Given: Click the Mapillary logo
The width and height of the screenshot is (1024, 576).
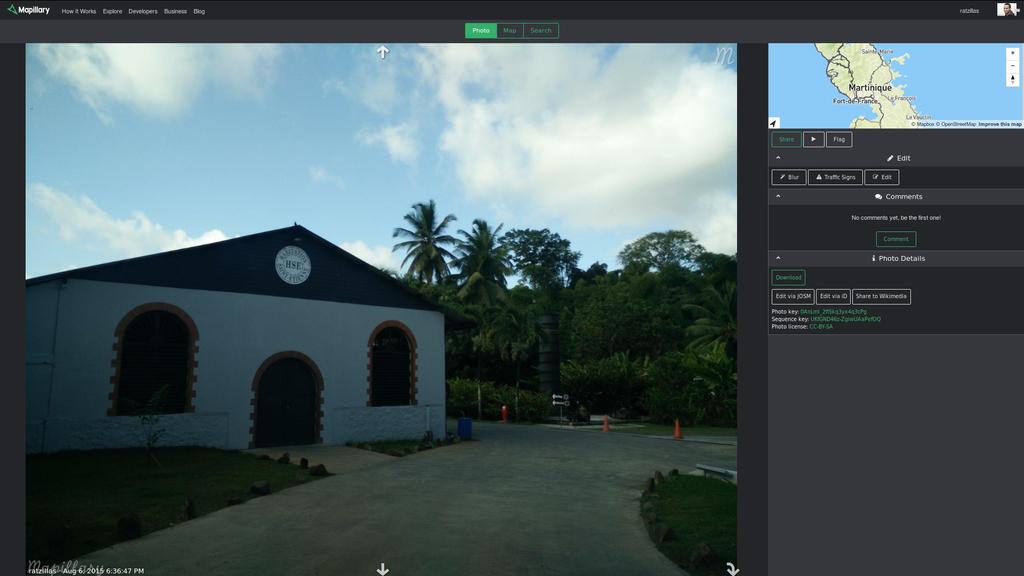Looking at the screenshot, I should point(28,10).
